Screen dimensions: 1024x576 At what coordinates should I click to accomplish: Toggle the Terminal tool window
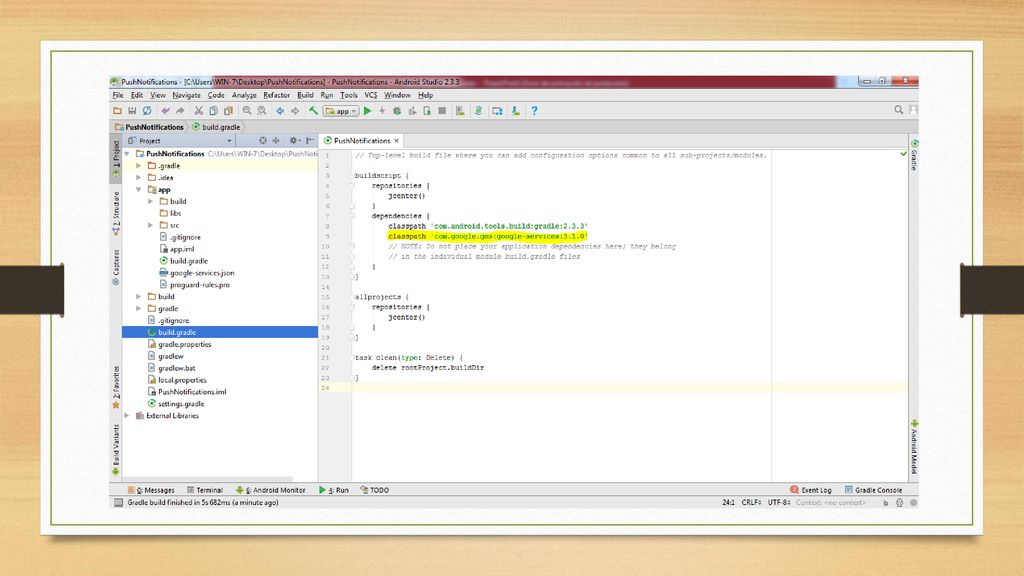click(204, 490)
